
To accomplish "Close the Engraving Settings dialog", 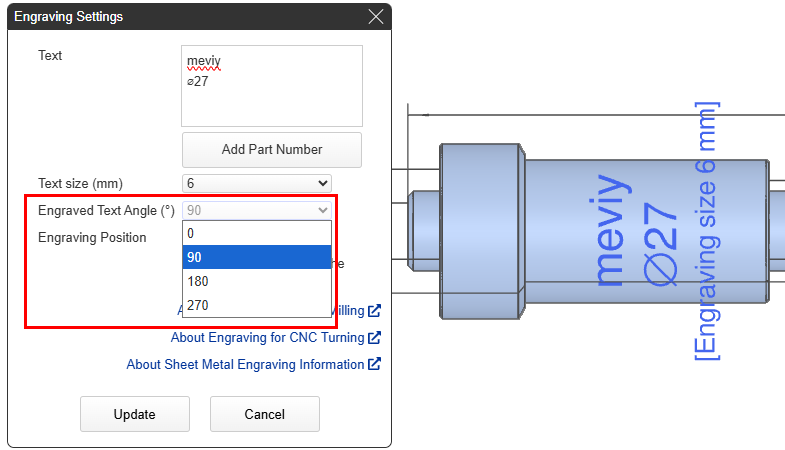I will 376,17.
